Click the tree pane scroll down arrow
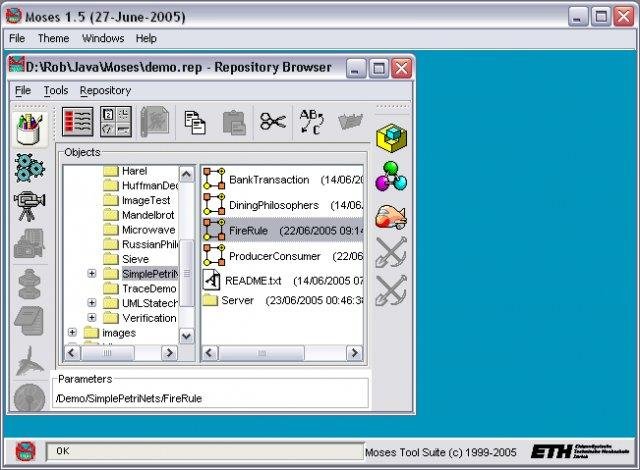This screenshot has width=640, height=470. [187, 336]
